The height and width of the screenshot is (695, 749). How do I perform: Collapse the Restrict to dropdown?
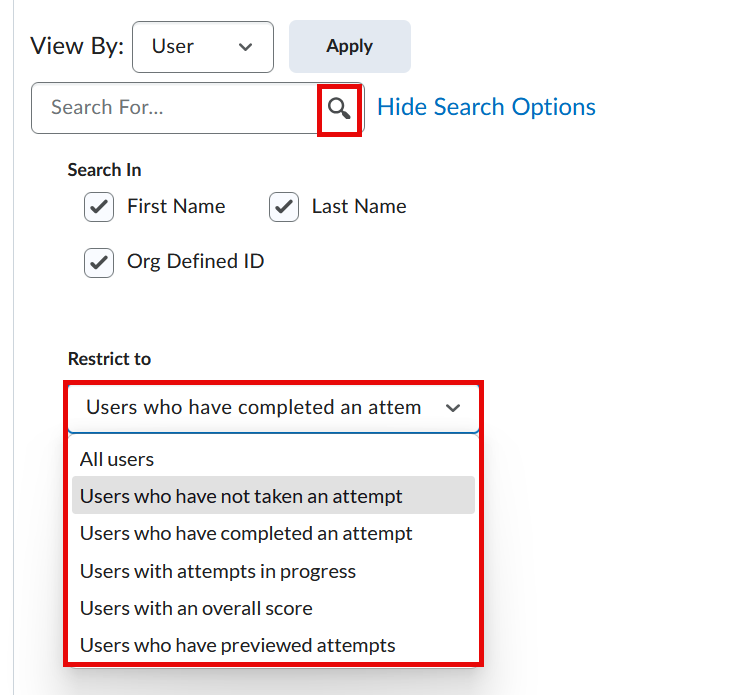(272, 408)
